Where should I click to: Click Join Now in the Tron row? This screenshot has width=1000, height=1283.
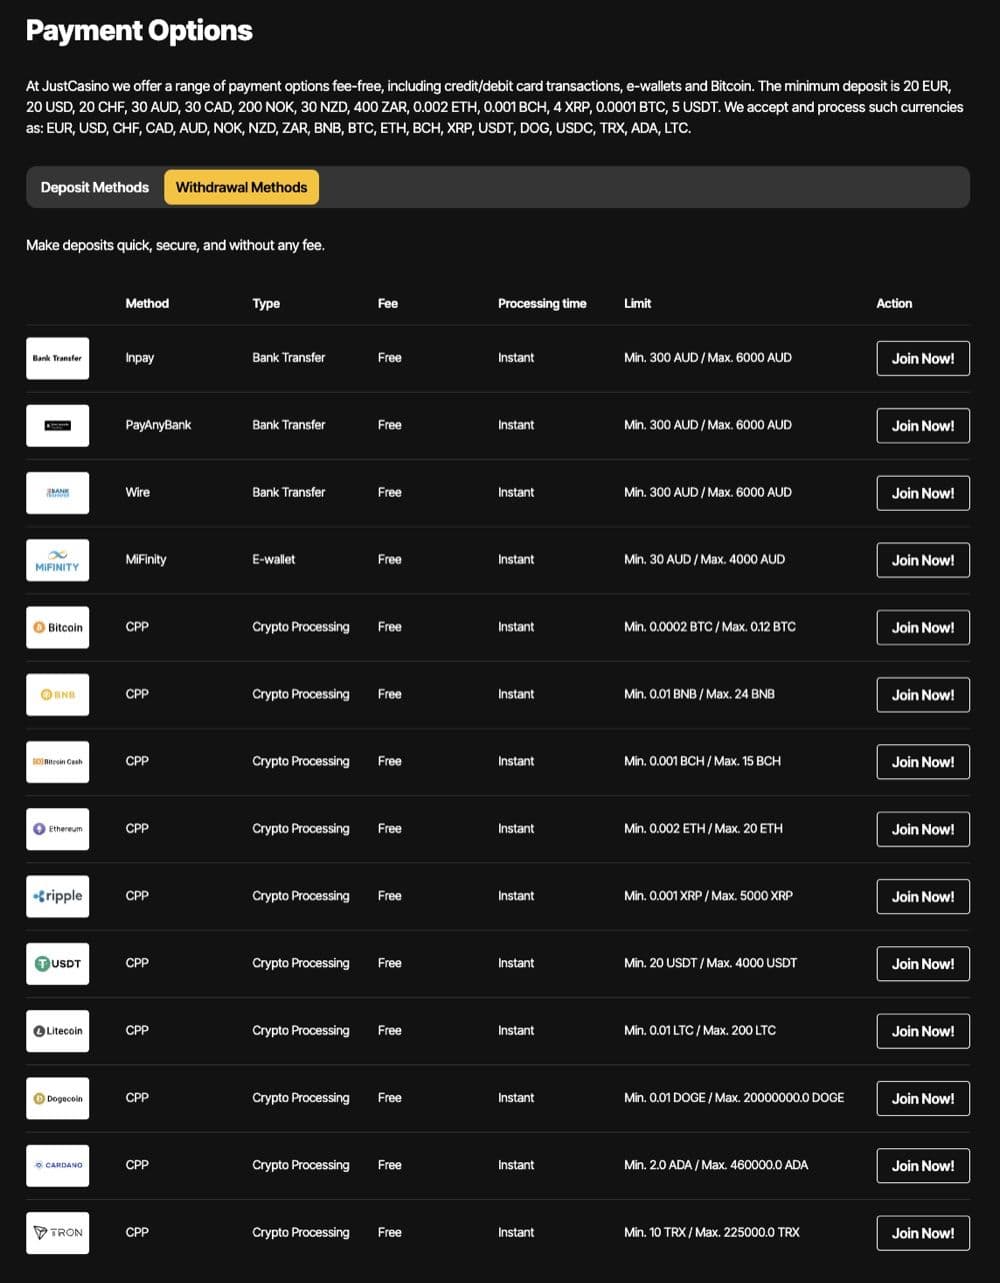[x=923, y=1233]
